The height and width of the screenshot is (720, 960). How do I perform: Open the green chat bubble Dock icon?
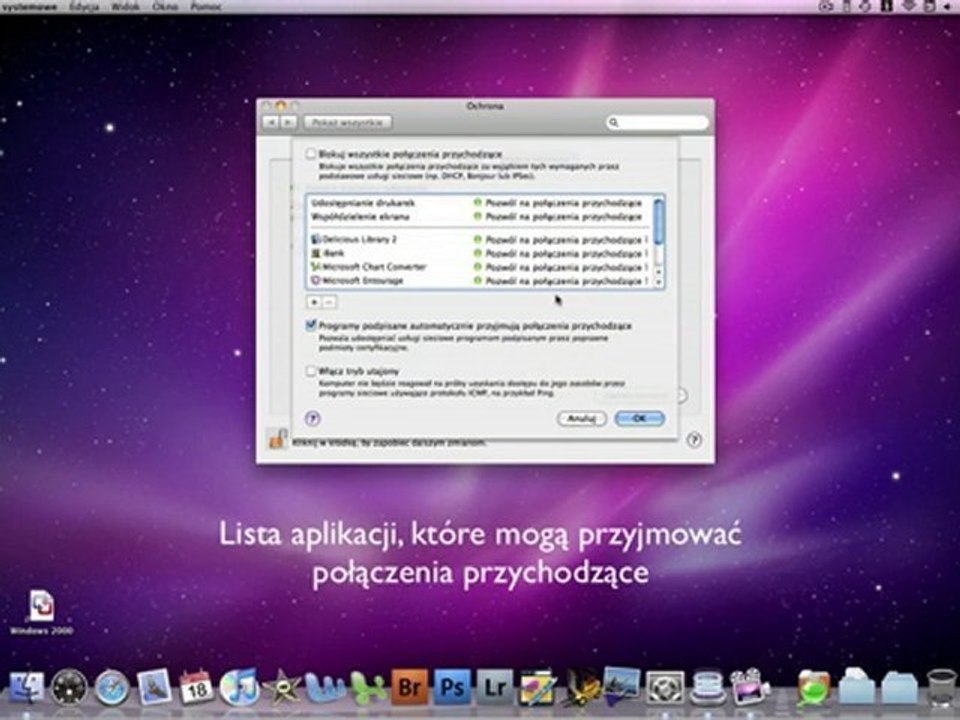[813, 687]
